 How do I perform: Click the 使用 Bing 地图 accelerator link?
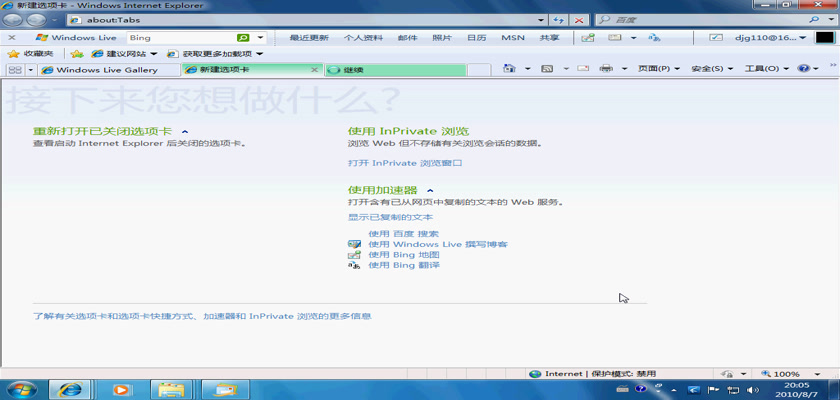pyautogui.click(x=403, y=255)
